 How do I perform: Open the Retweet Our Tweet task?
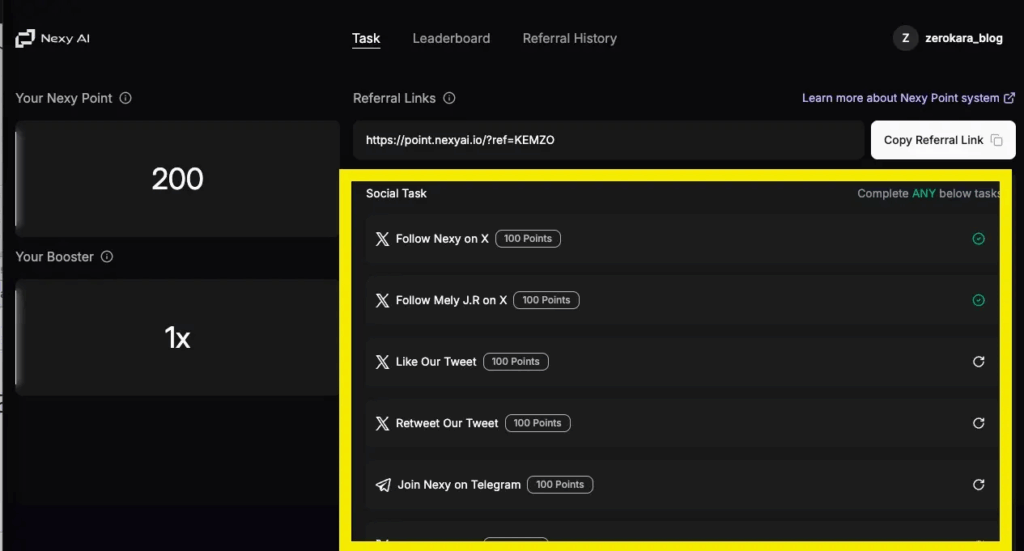pos(682,423)
